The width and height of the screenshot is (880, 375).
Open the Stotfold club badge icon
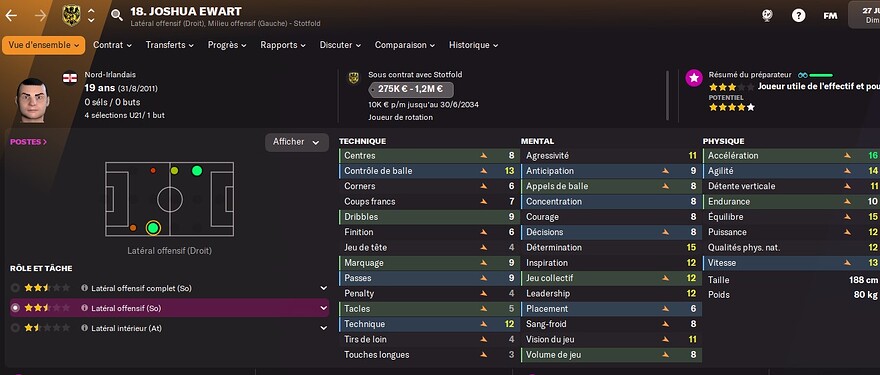click(x=71, y=15)
